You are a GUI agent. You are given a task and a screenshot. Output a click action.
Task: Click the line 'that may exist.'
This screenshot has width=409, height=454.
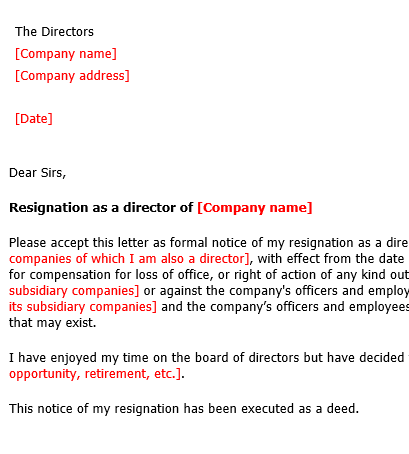pyautogui.click(x=53, y=323)
